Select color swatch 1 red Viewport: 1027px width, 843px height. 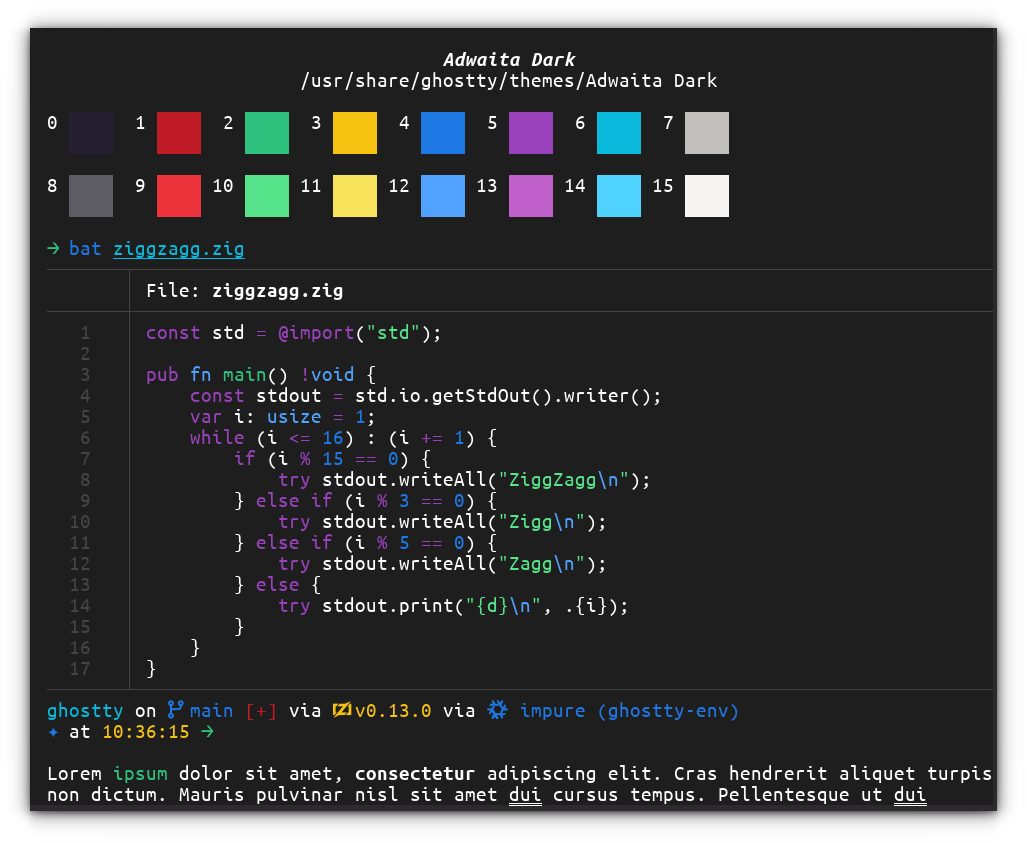[x=178, y=133]
